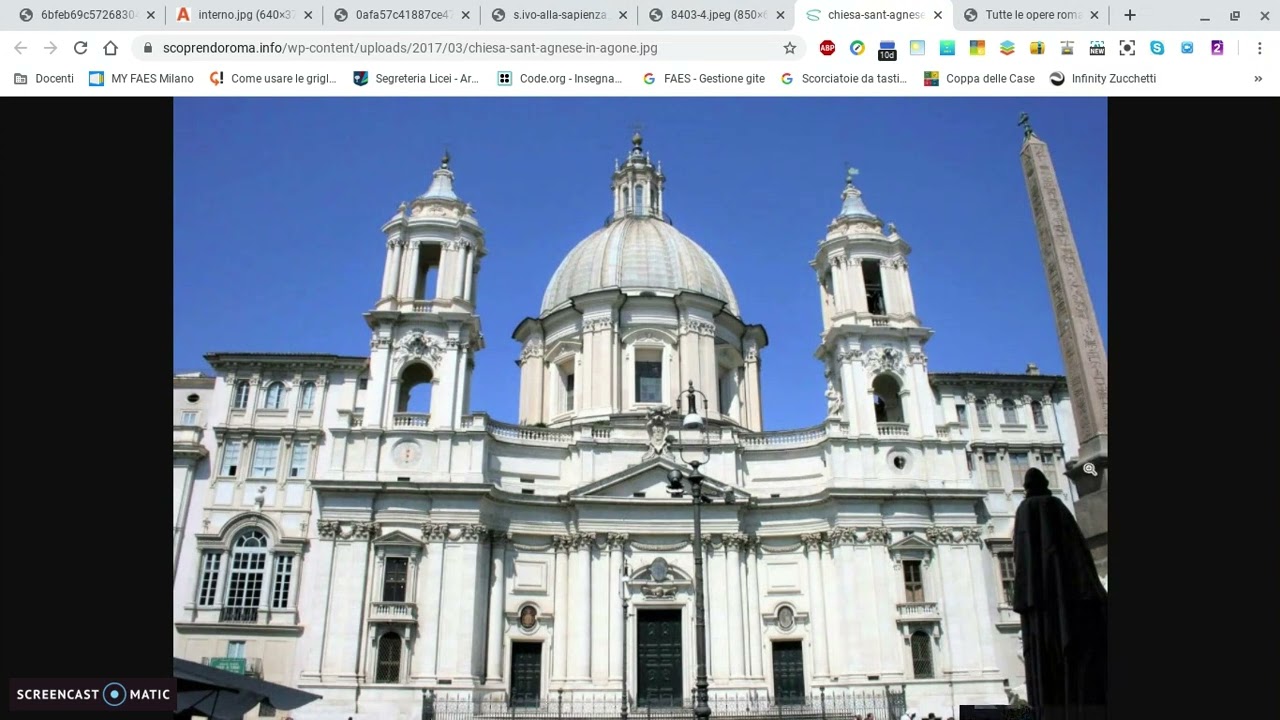The width and height of the screenshot is (1280, 720).
Task: View site info via padlock icon
Action: [x=148, y=48]
